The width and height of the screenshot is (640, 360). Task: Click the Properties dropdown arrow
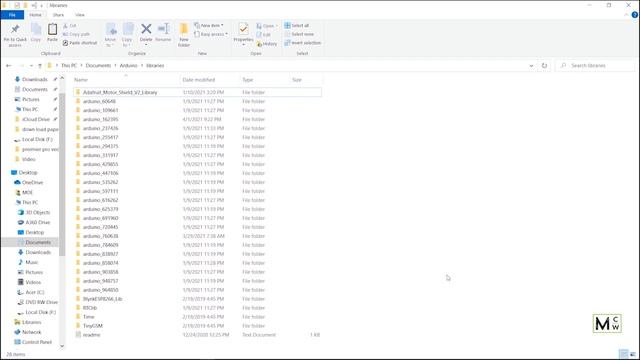pyautogui.click(x=243, y=44)
